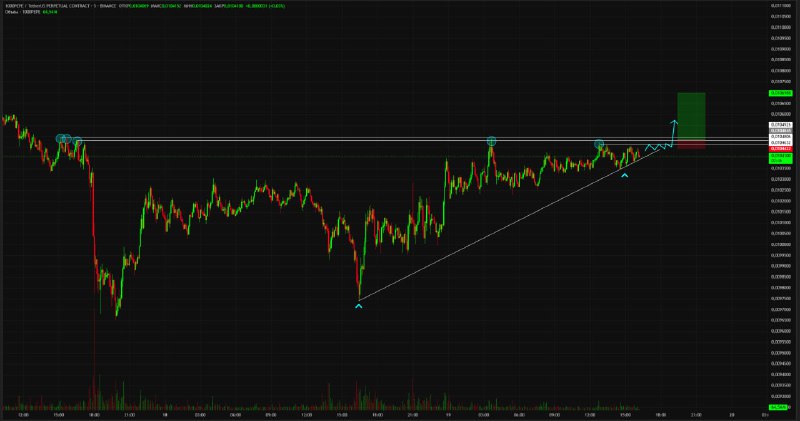The height and width of the screenshot is (421, 800).
Task: Select the cyan zigzag projection path
Action: point(658,147)
